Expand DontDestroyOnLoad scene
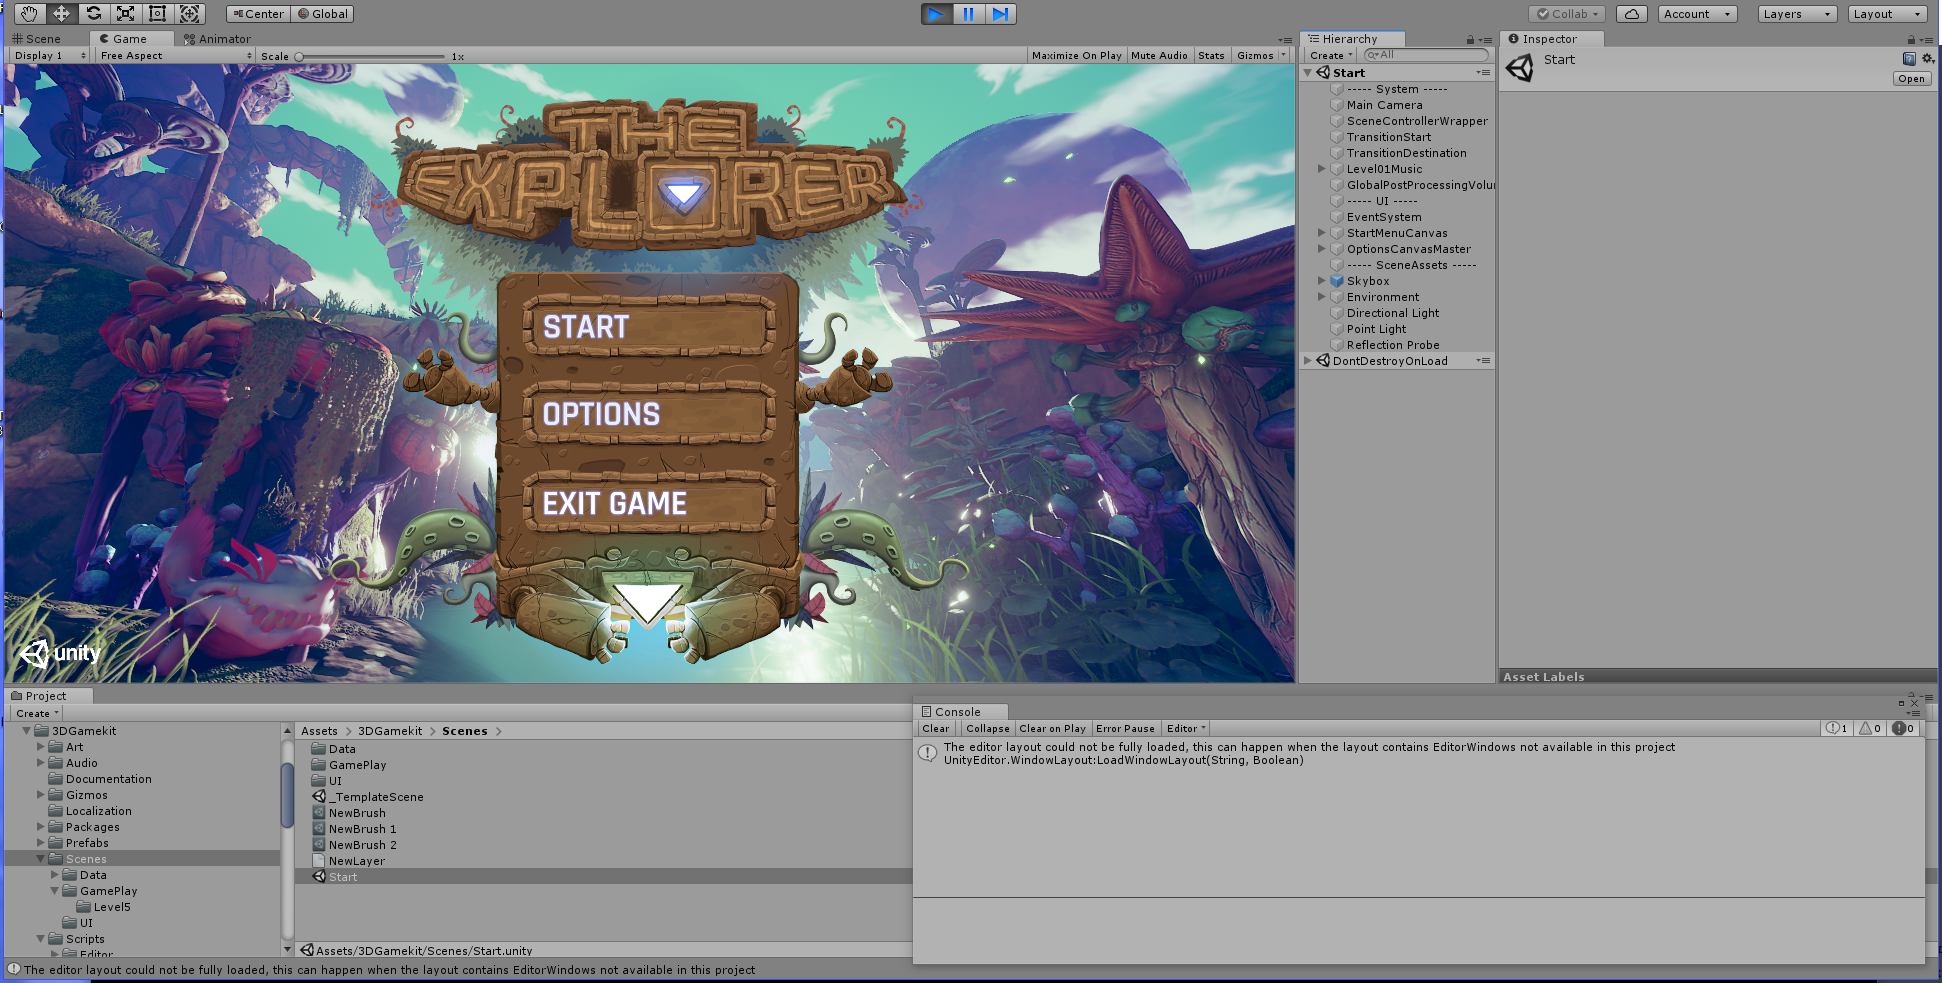Image resolution: width=1942 pixels, height=983 pixels. 1308,361
